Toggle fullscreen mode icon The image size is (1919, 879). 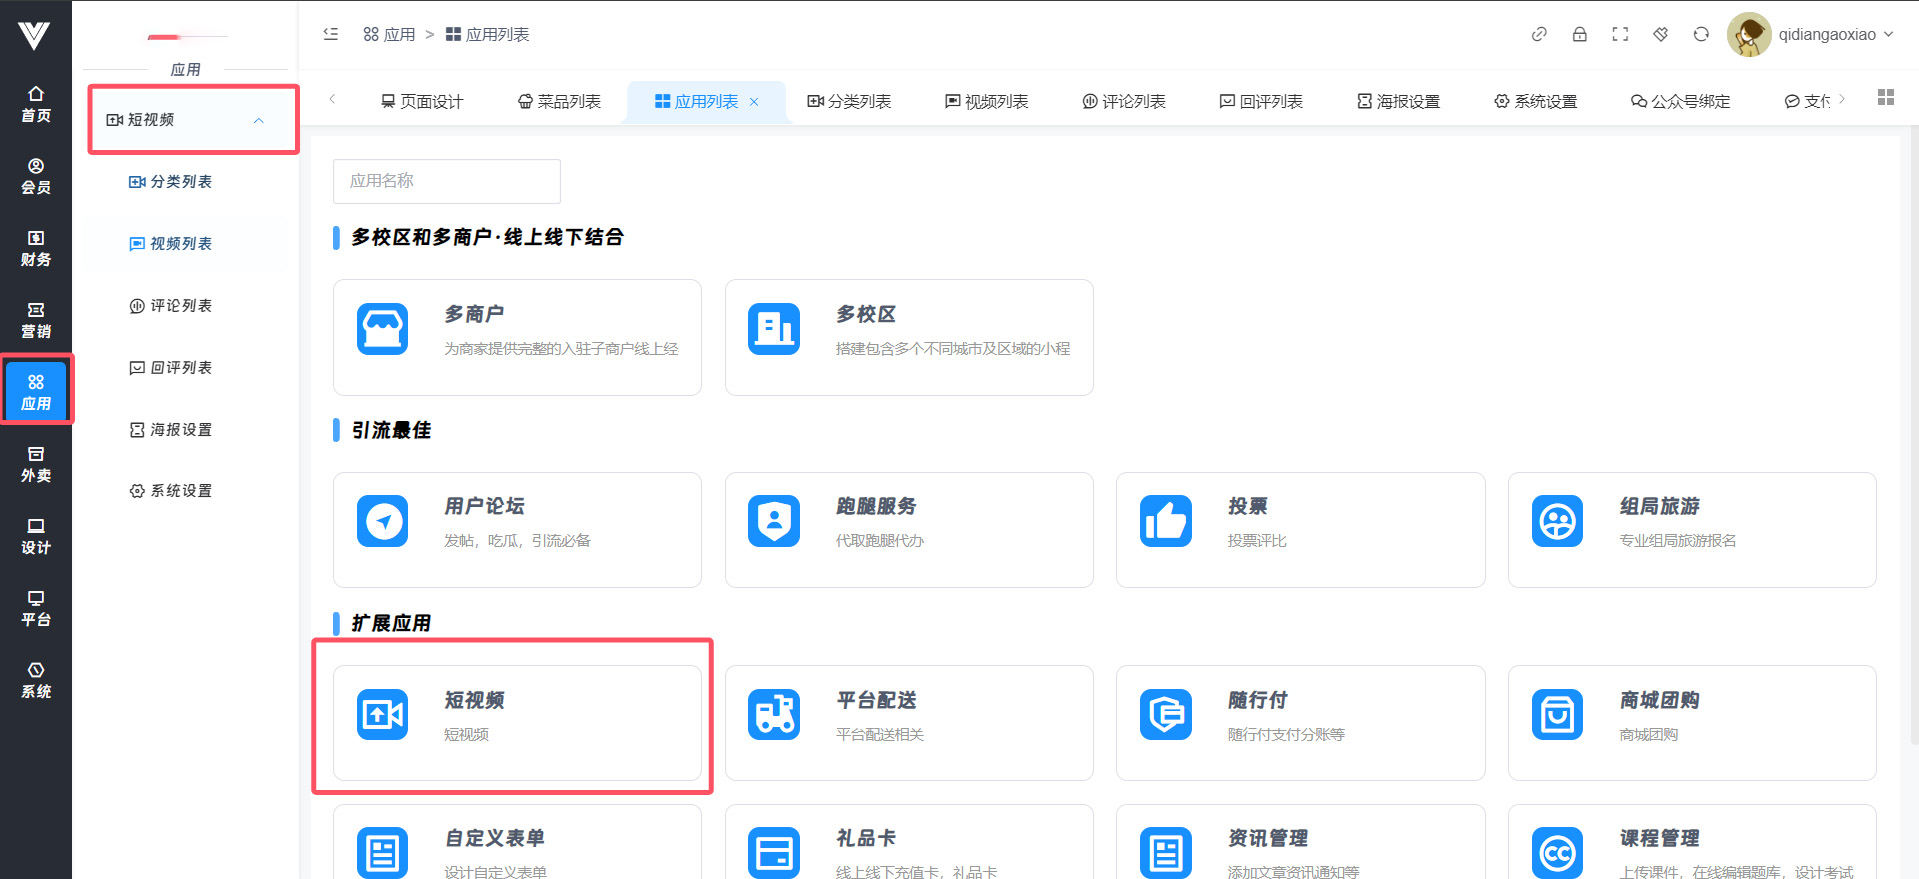tap(1620, 34)
